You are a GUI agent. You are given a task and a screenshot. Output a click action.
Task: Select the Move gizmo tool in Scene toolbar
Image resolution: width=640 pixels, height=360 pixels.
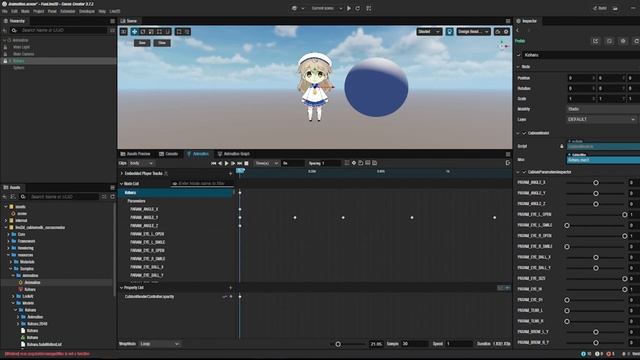(x=134, y=31)
